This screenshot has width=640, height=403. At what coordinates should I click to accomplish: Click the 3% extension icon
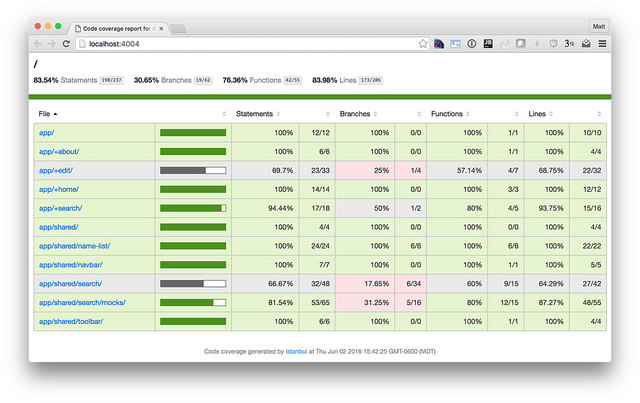569,44
